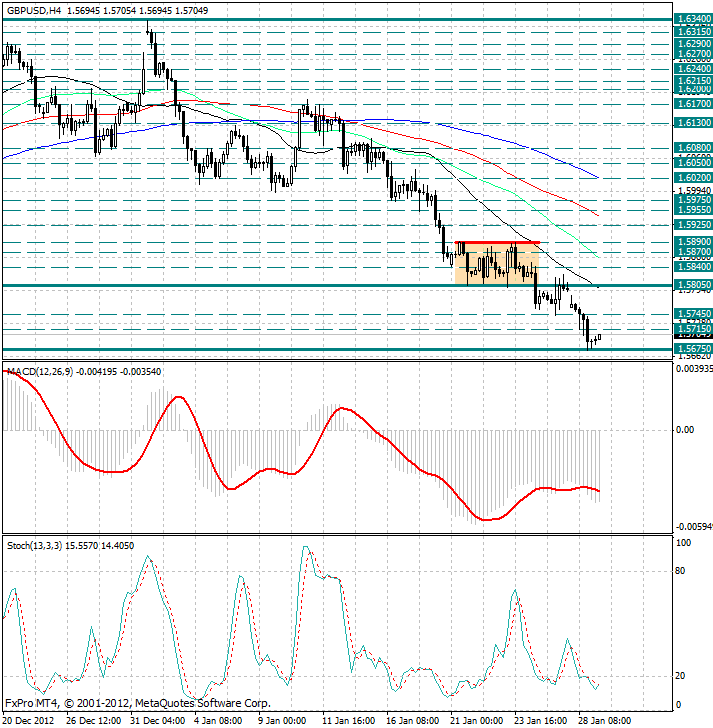
Task: Click the 11 Jan 16:00 date label
Action: point(349,721)
